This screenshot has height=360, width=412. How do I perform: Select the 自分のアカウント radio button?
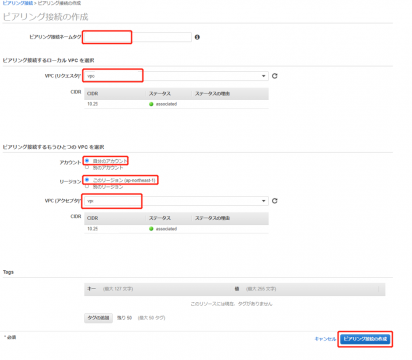click(87, 161)
